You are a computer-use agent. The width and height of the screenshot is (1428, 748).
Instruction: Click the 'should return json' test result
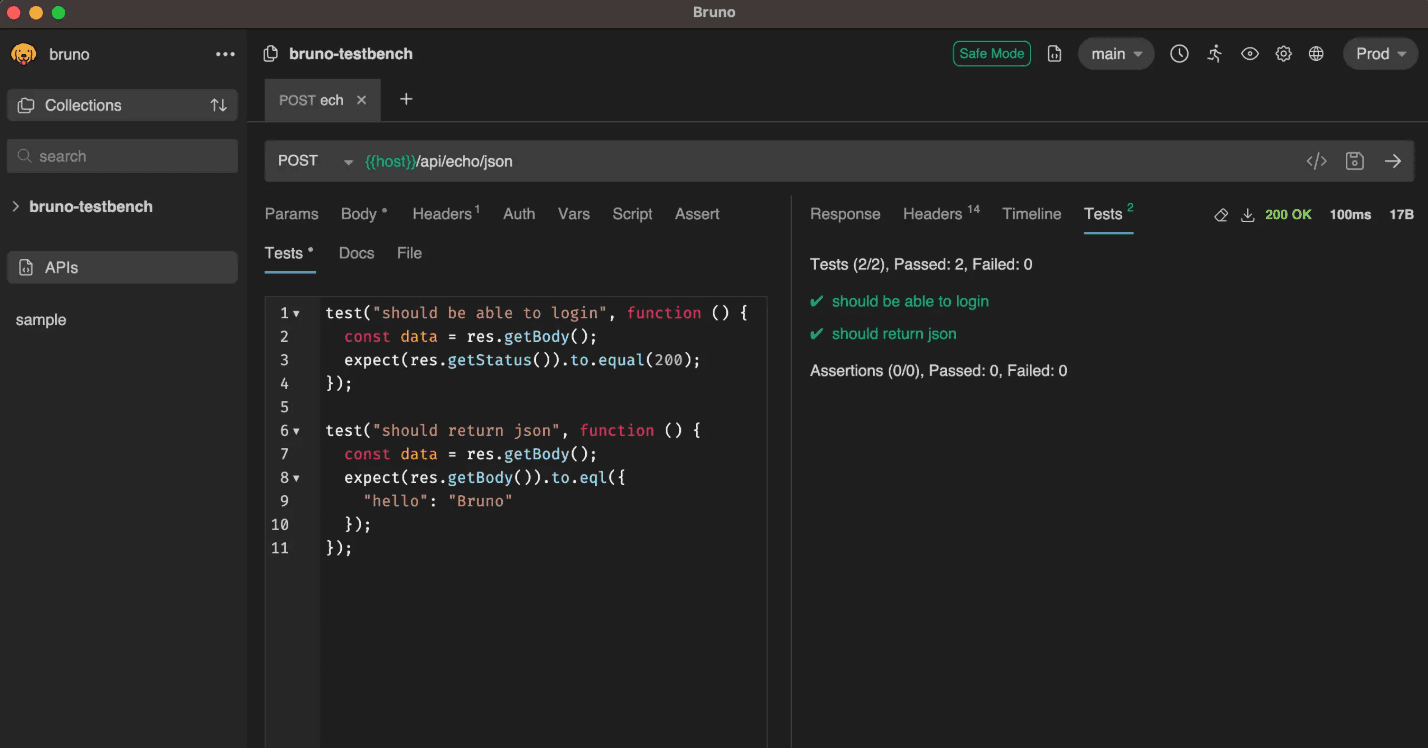894,334
